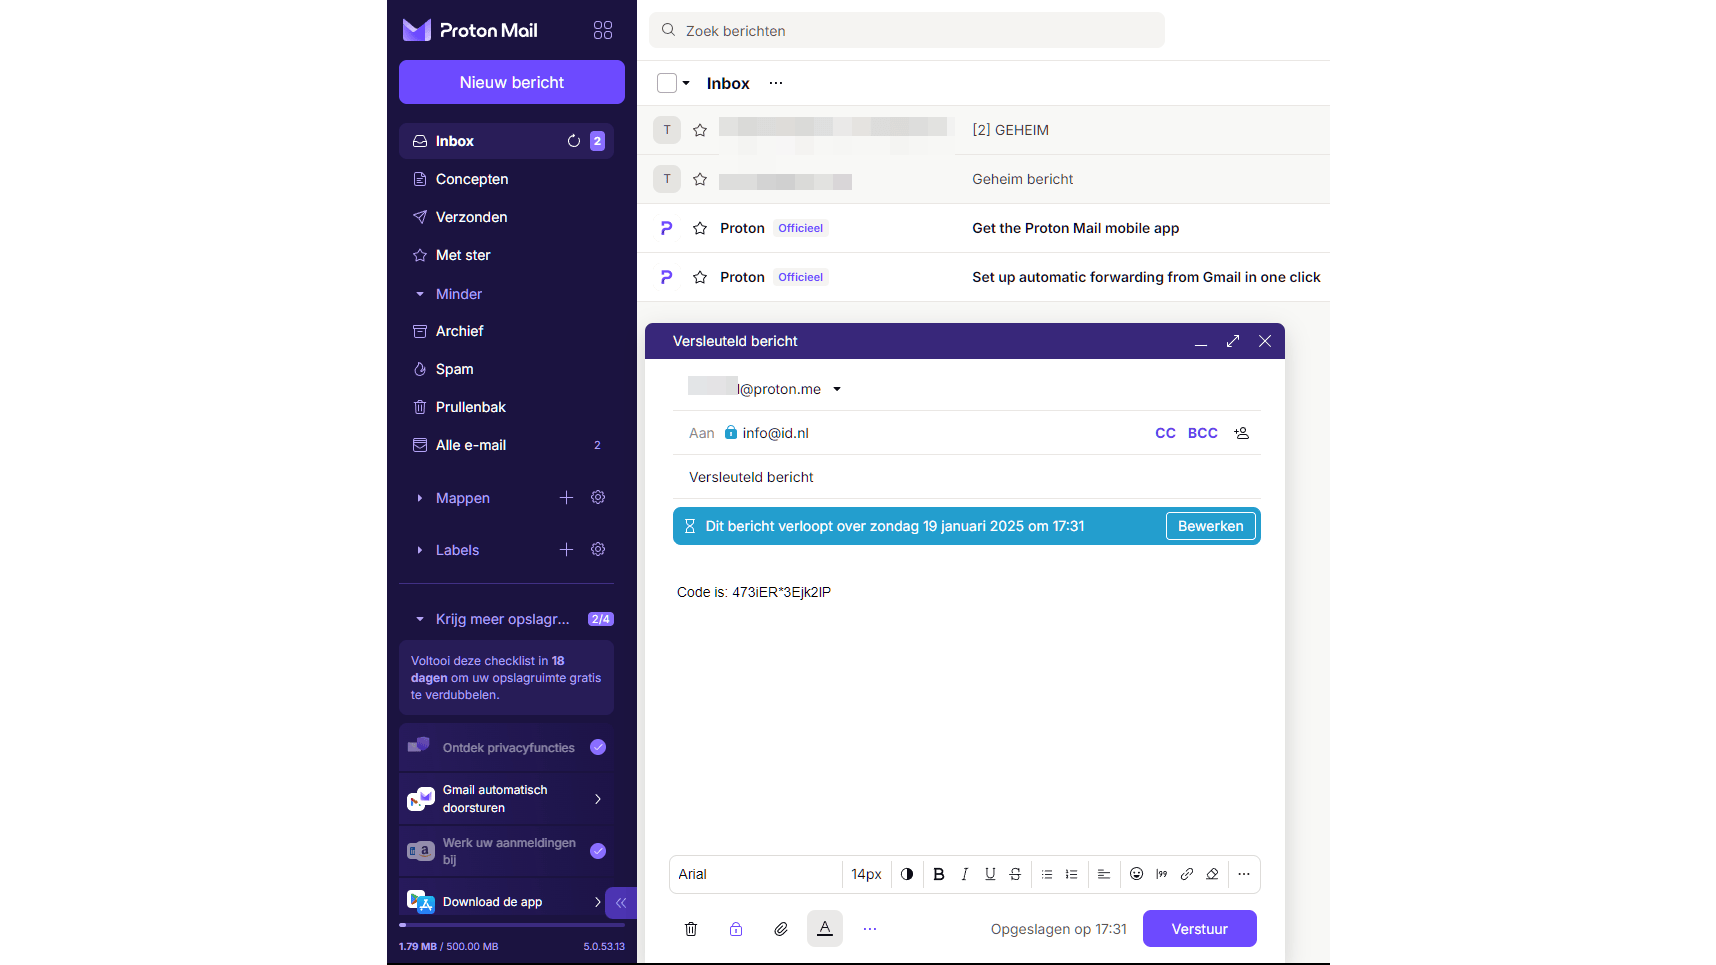Viewport: 1716px width, 965px height.
Task: Insert a hyperlink
Action: (1187, 874)
